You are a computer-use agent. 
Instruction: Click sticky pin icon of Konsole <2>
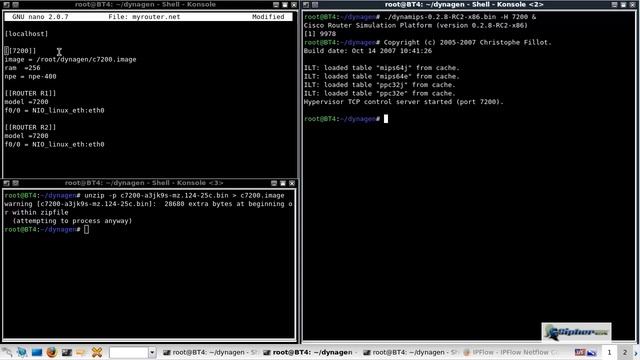tap(315, 4)
